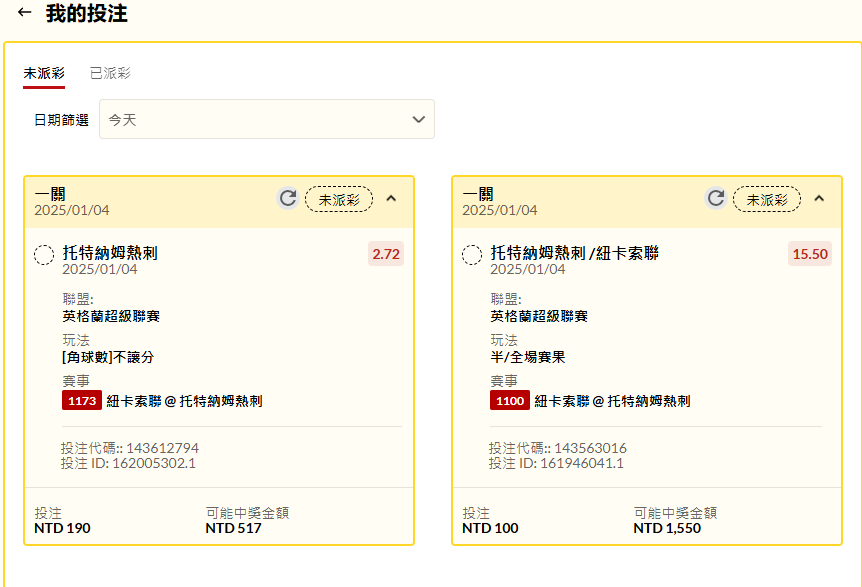Click the NTD 190 stake amount
Image resolution: width=862 pixels, height=587 pixels.
pos(62,528)
